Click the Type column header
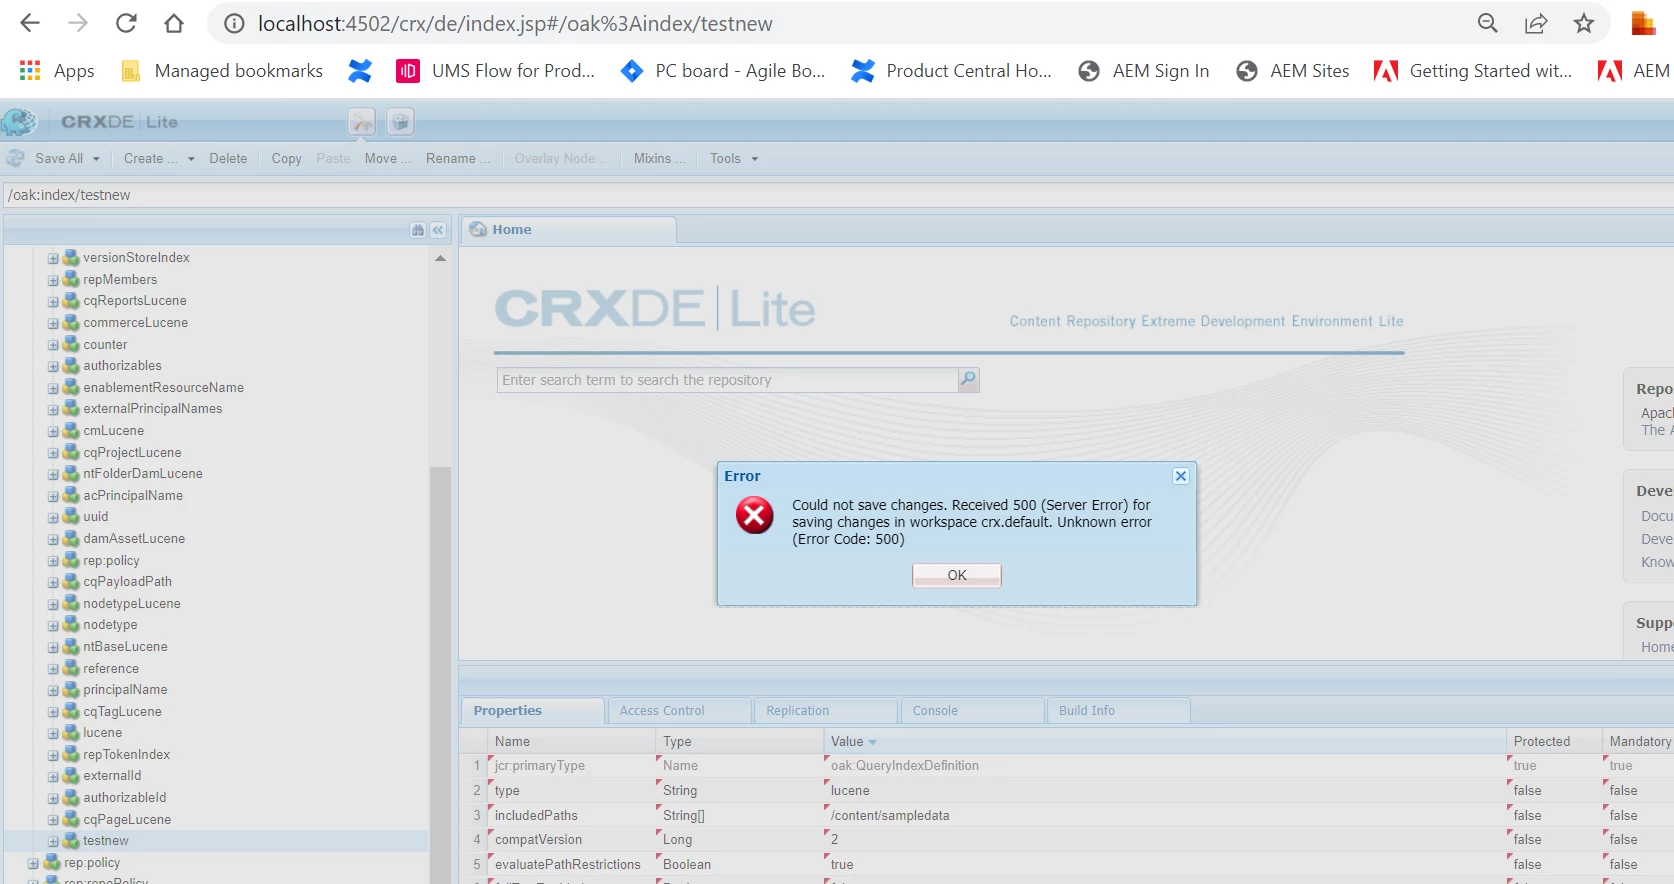Viewport: 1674px width, 884px height. click(739, 741)
